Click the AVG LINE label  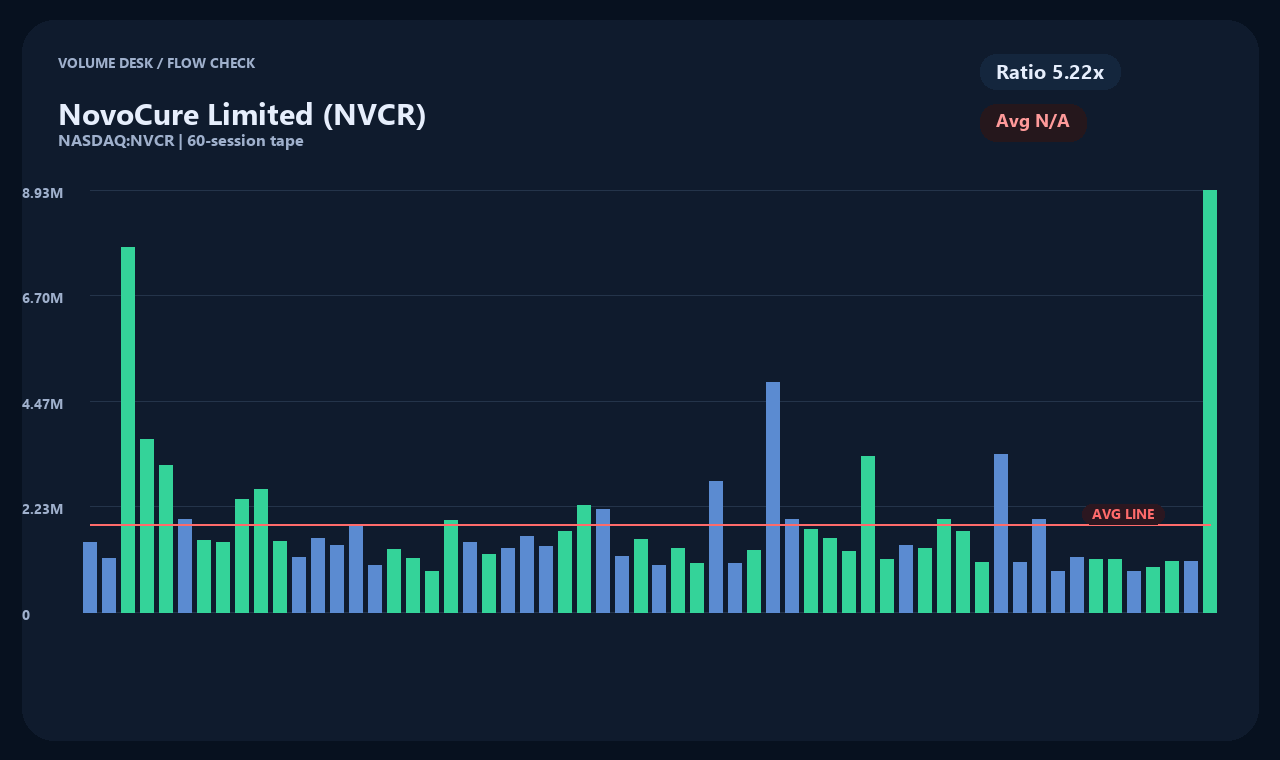[x=1123, y=514]
